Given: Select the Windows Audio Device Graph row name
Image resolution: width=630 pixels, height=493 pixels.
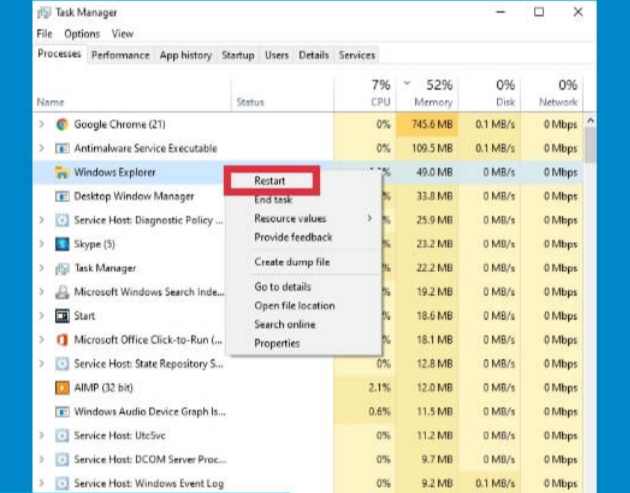Looking at the screenshot, I should [x=150, y=412].
